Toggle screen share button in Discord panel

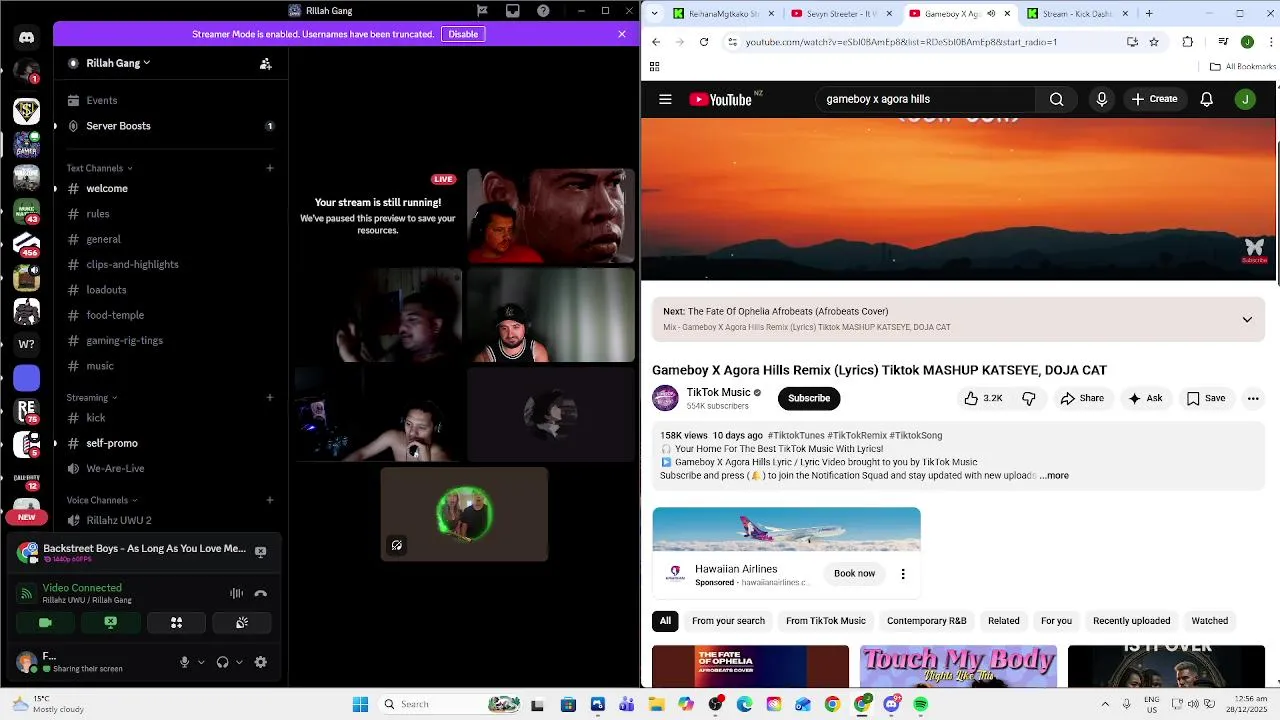coord(111,622)
